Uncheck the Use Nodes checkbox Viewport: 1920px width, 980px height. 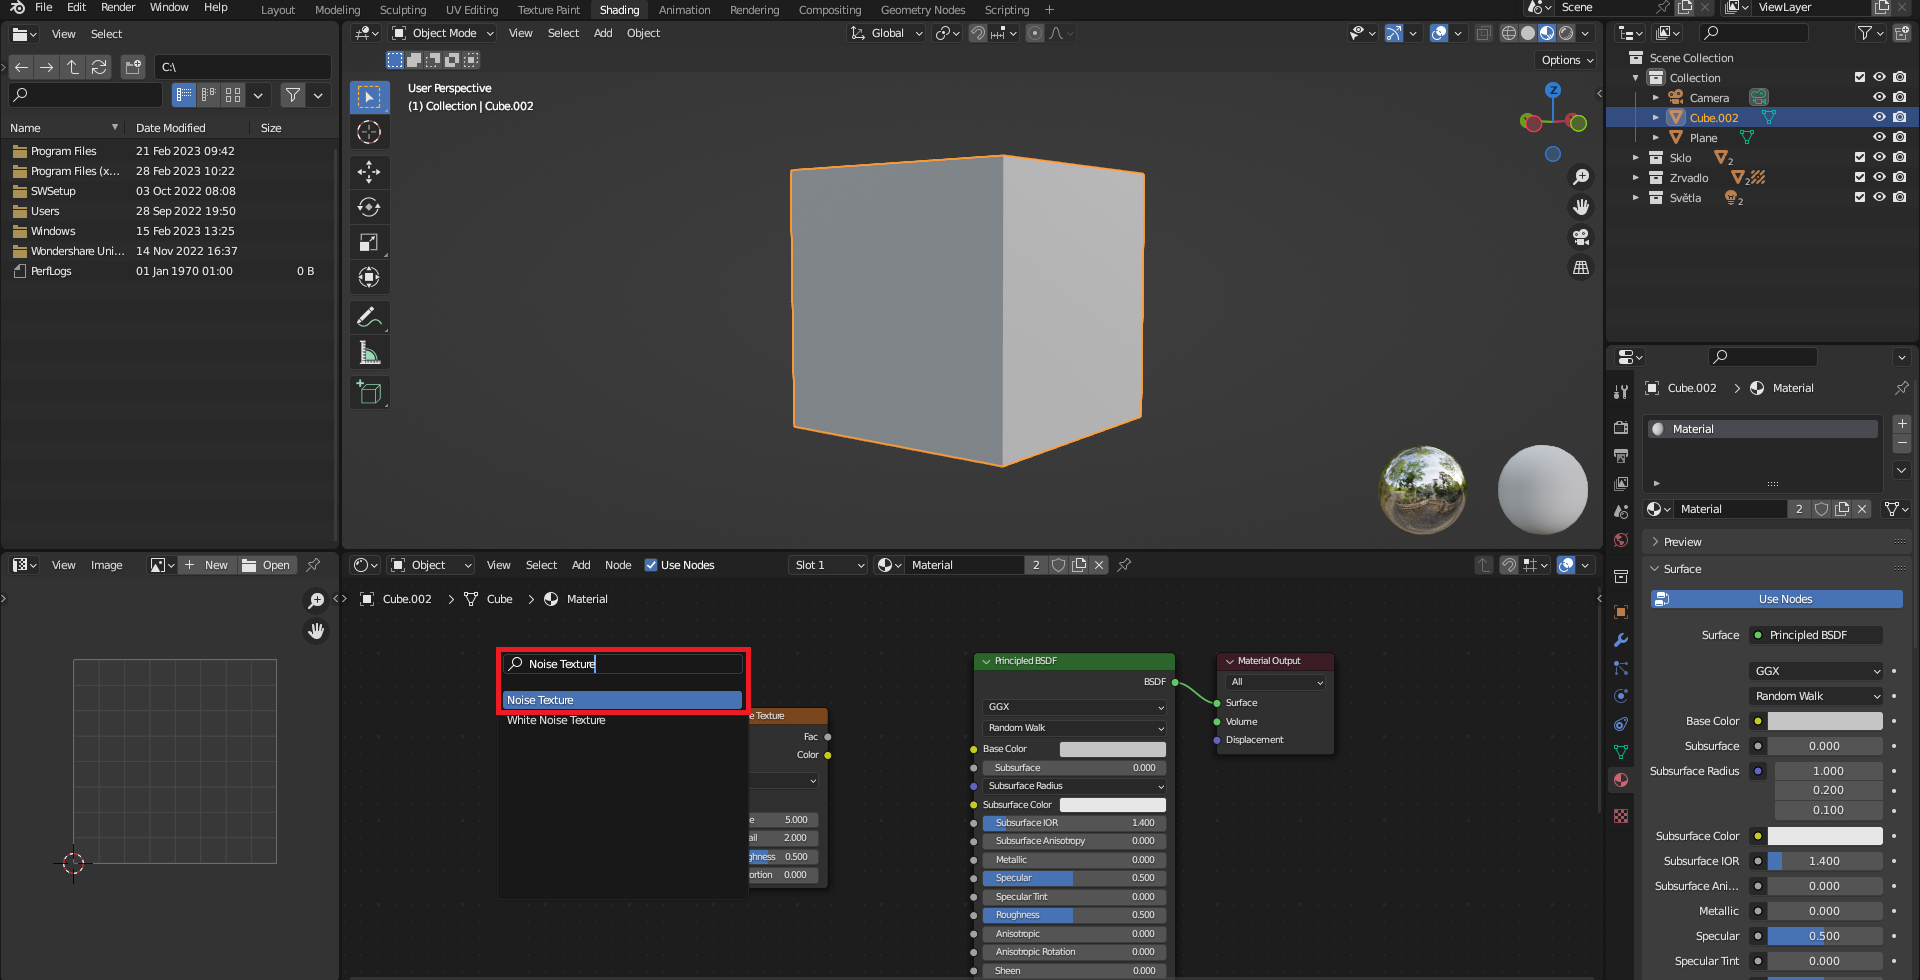point(651,565)
